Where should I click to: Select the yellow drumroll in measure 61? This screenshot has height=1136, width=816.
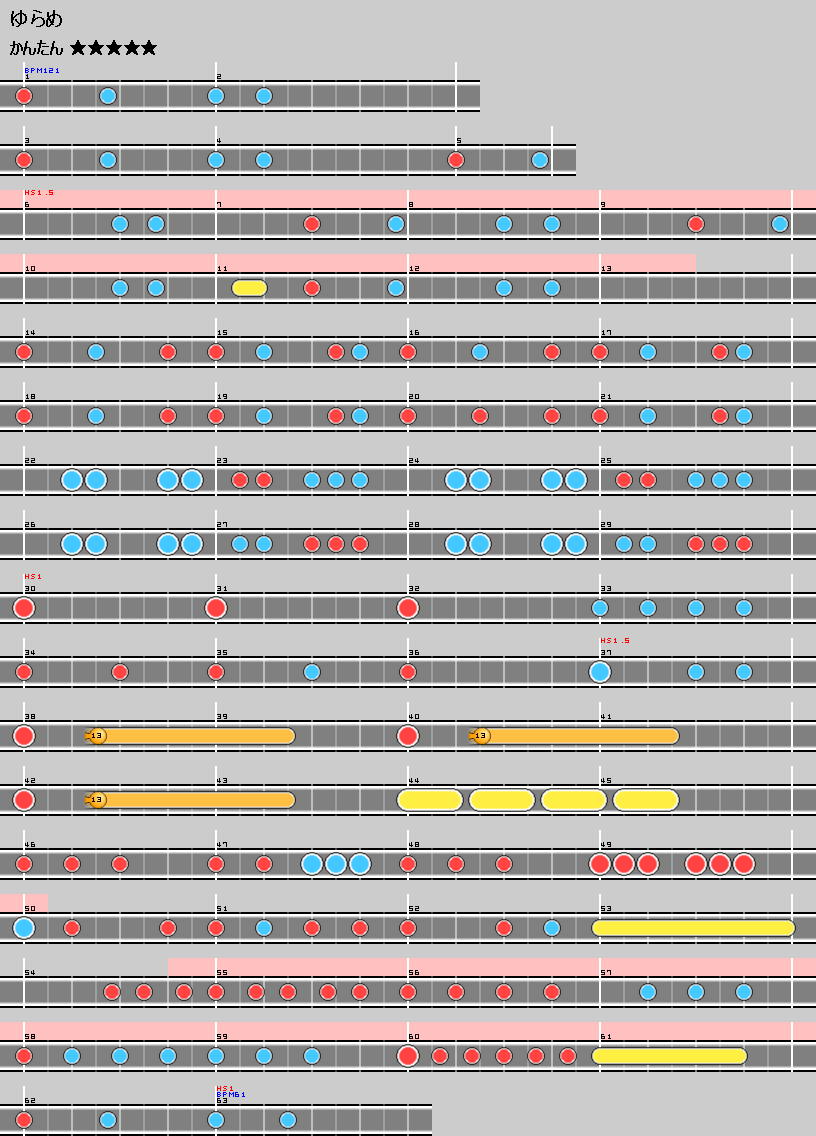(x=669, y=1056)
